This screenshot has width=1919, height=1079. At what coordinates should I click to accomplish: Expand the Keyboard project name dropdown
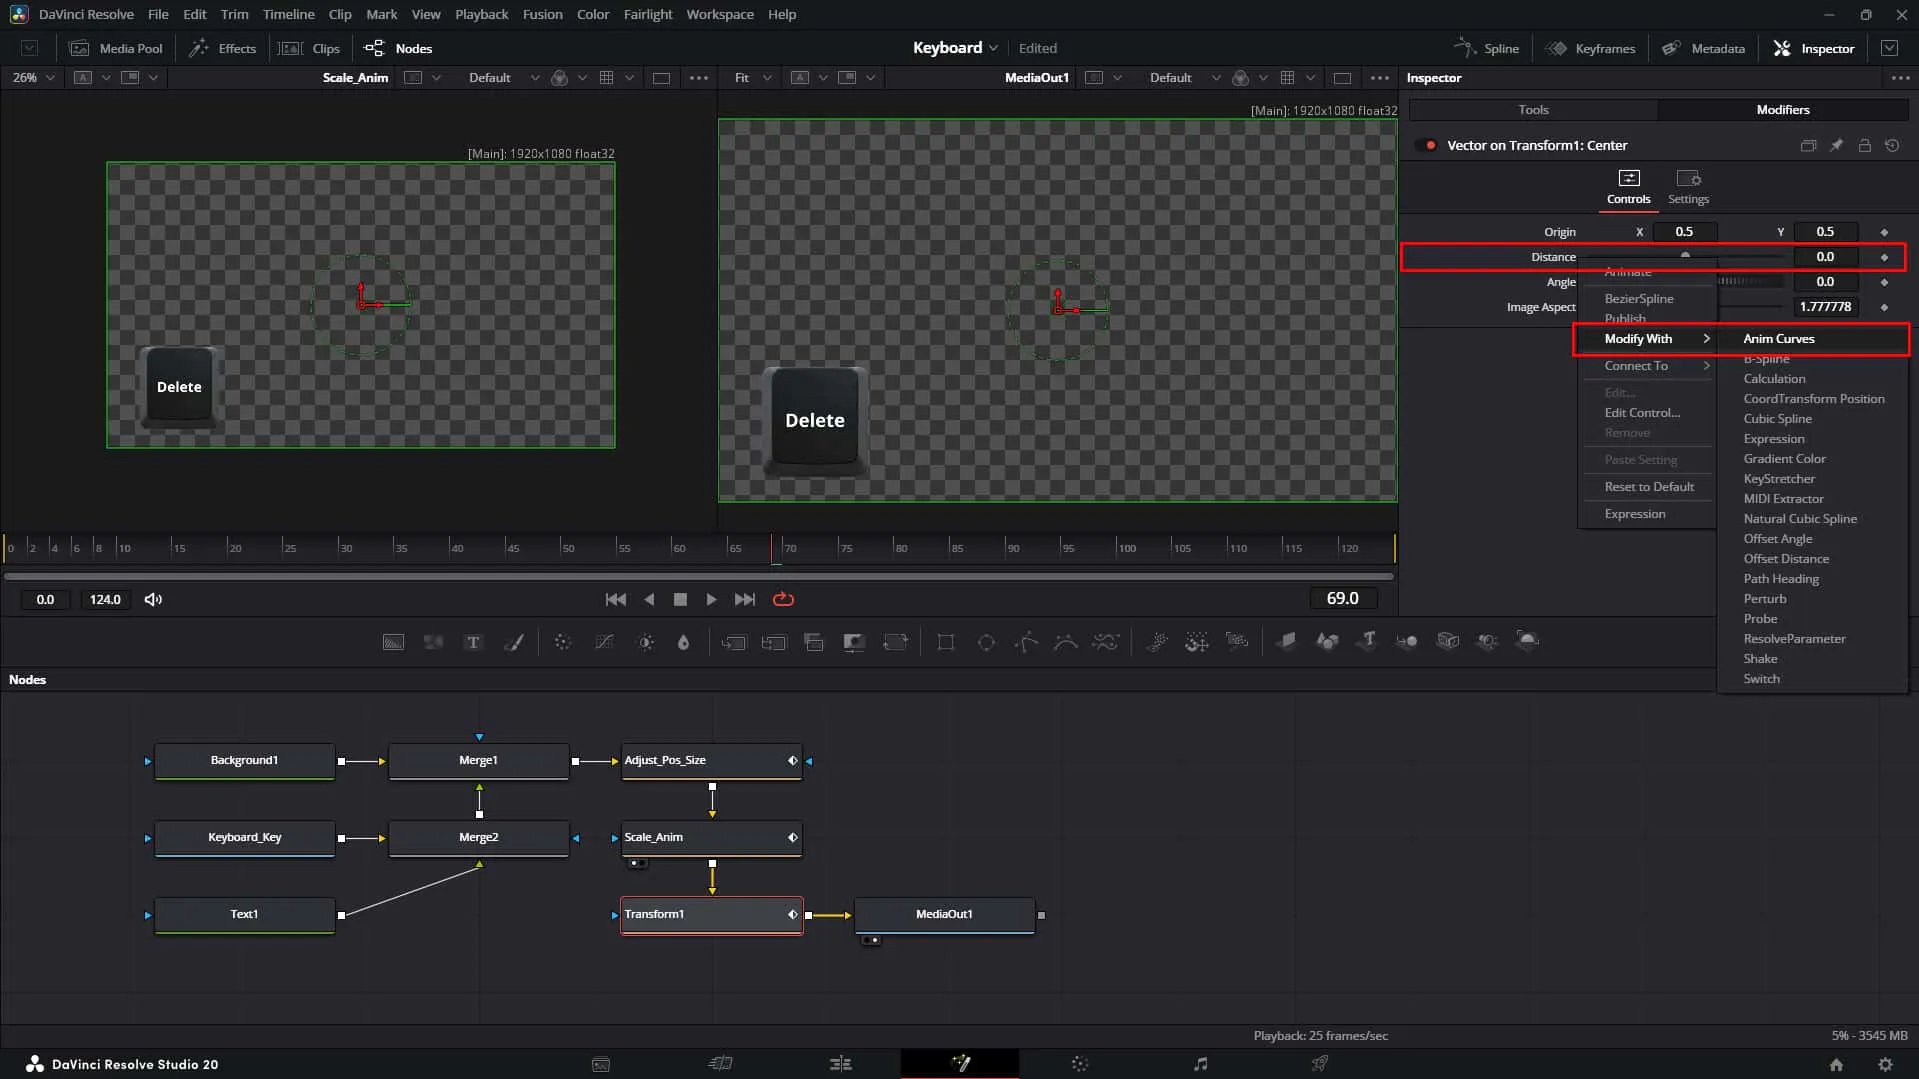pyautogui.click(x=955, y=47)
